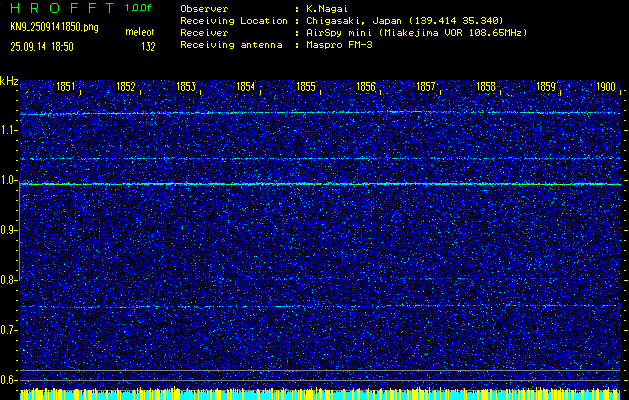Click time marker 1851
Screen dimensions: 629x400
click(66, 87)
